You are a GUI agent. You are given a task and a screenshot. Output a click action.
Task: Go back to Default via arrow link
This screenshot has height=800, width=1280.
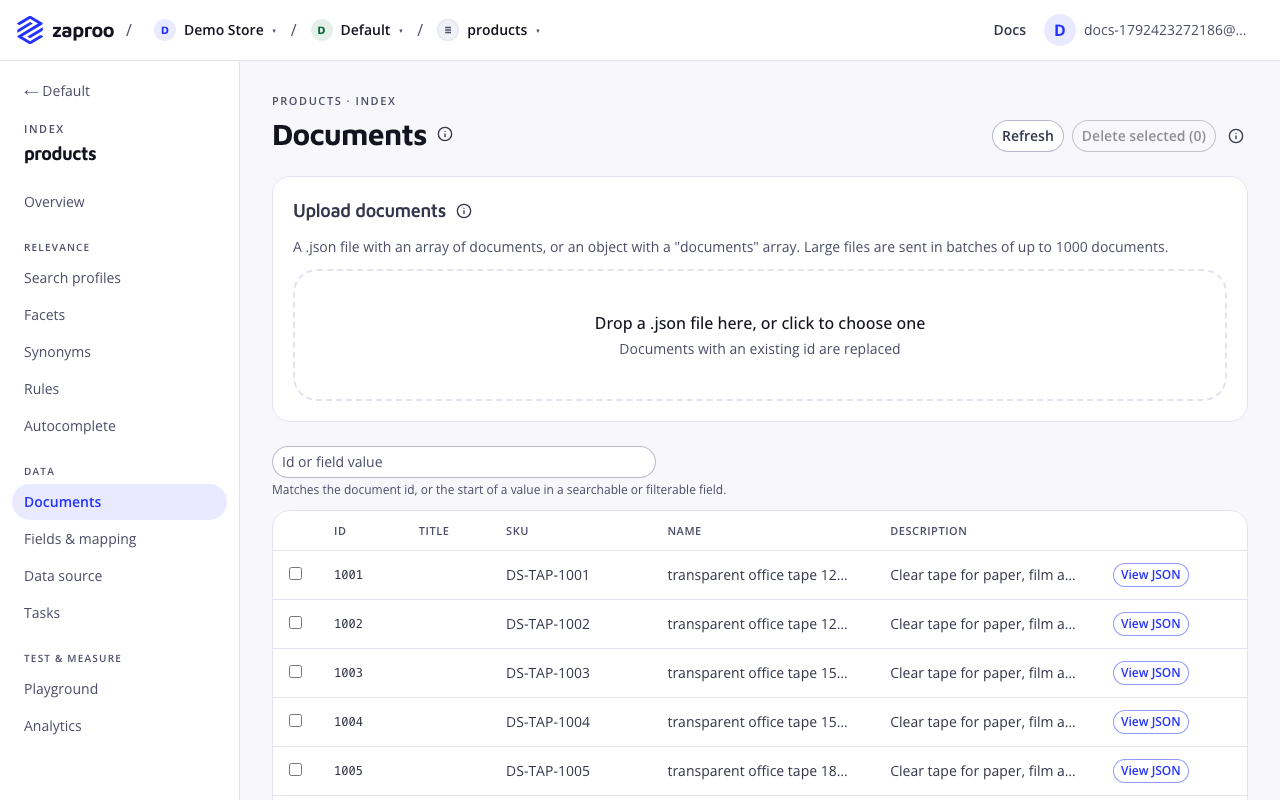click(x=57, y=91)
